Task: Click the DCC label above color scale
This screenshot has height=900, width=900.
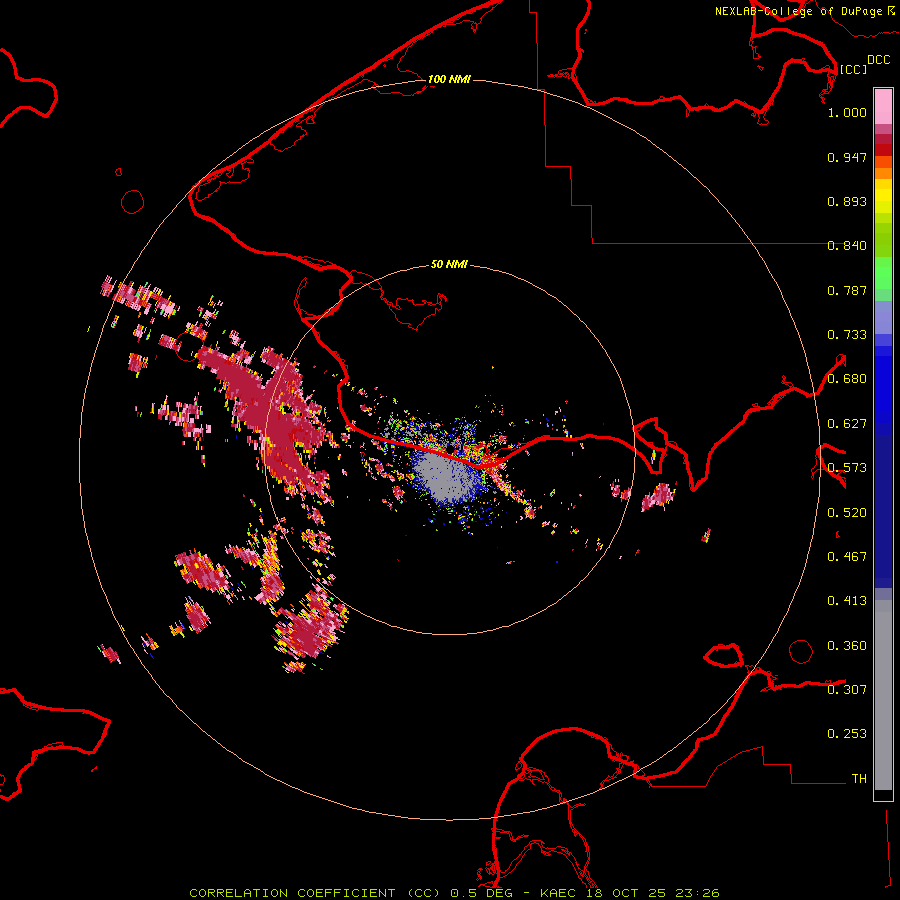Action: coord(878,60)
